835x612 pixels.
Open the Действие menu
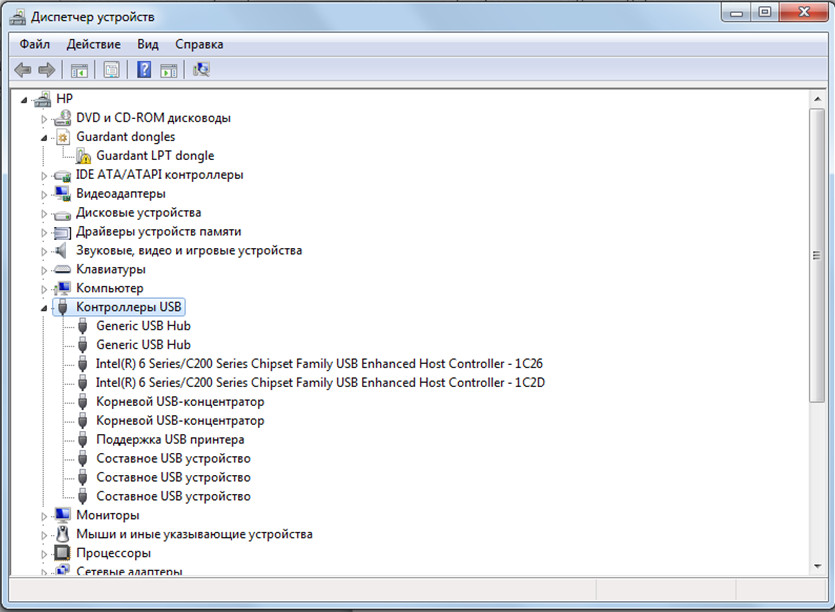coord(93,44)
